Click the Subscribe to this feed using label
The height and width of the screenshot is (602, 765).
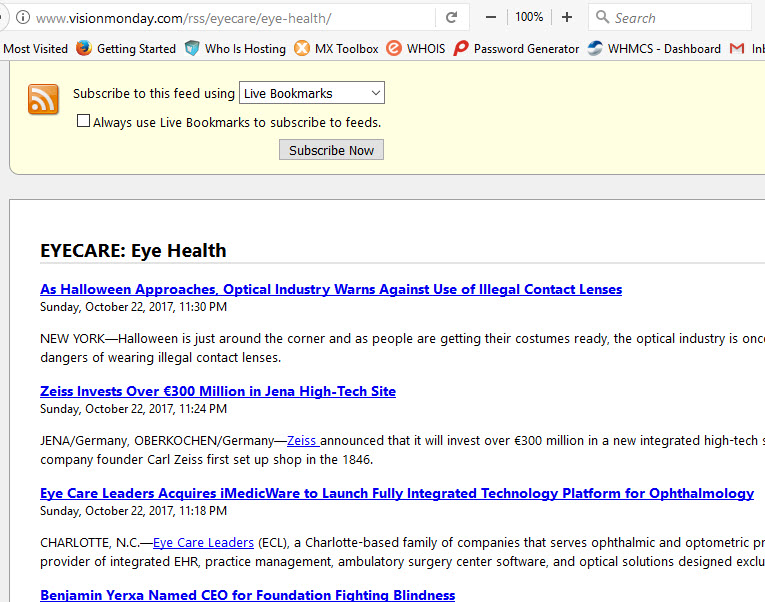pos(154,93)
